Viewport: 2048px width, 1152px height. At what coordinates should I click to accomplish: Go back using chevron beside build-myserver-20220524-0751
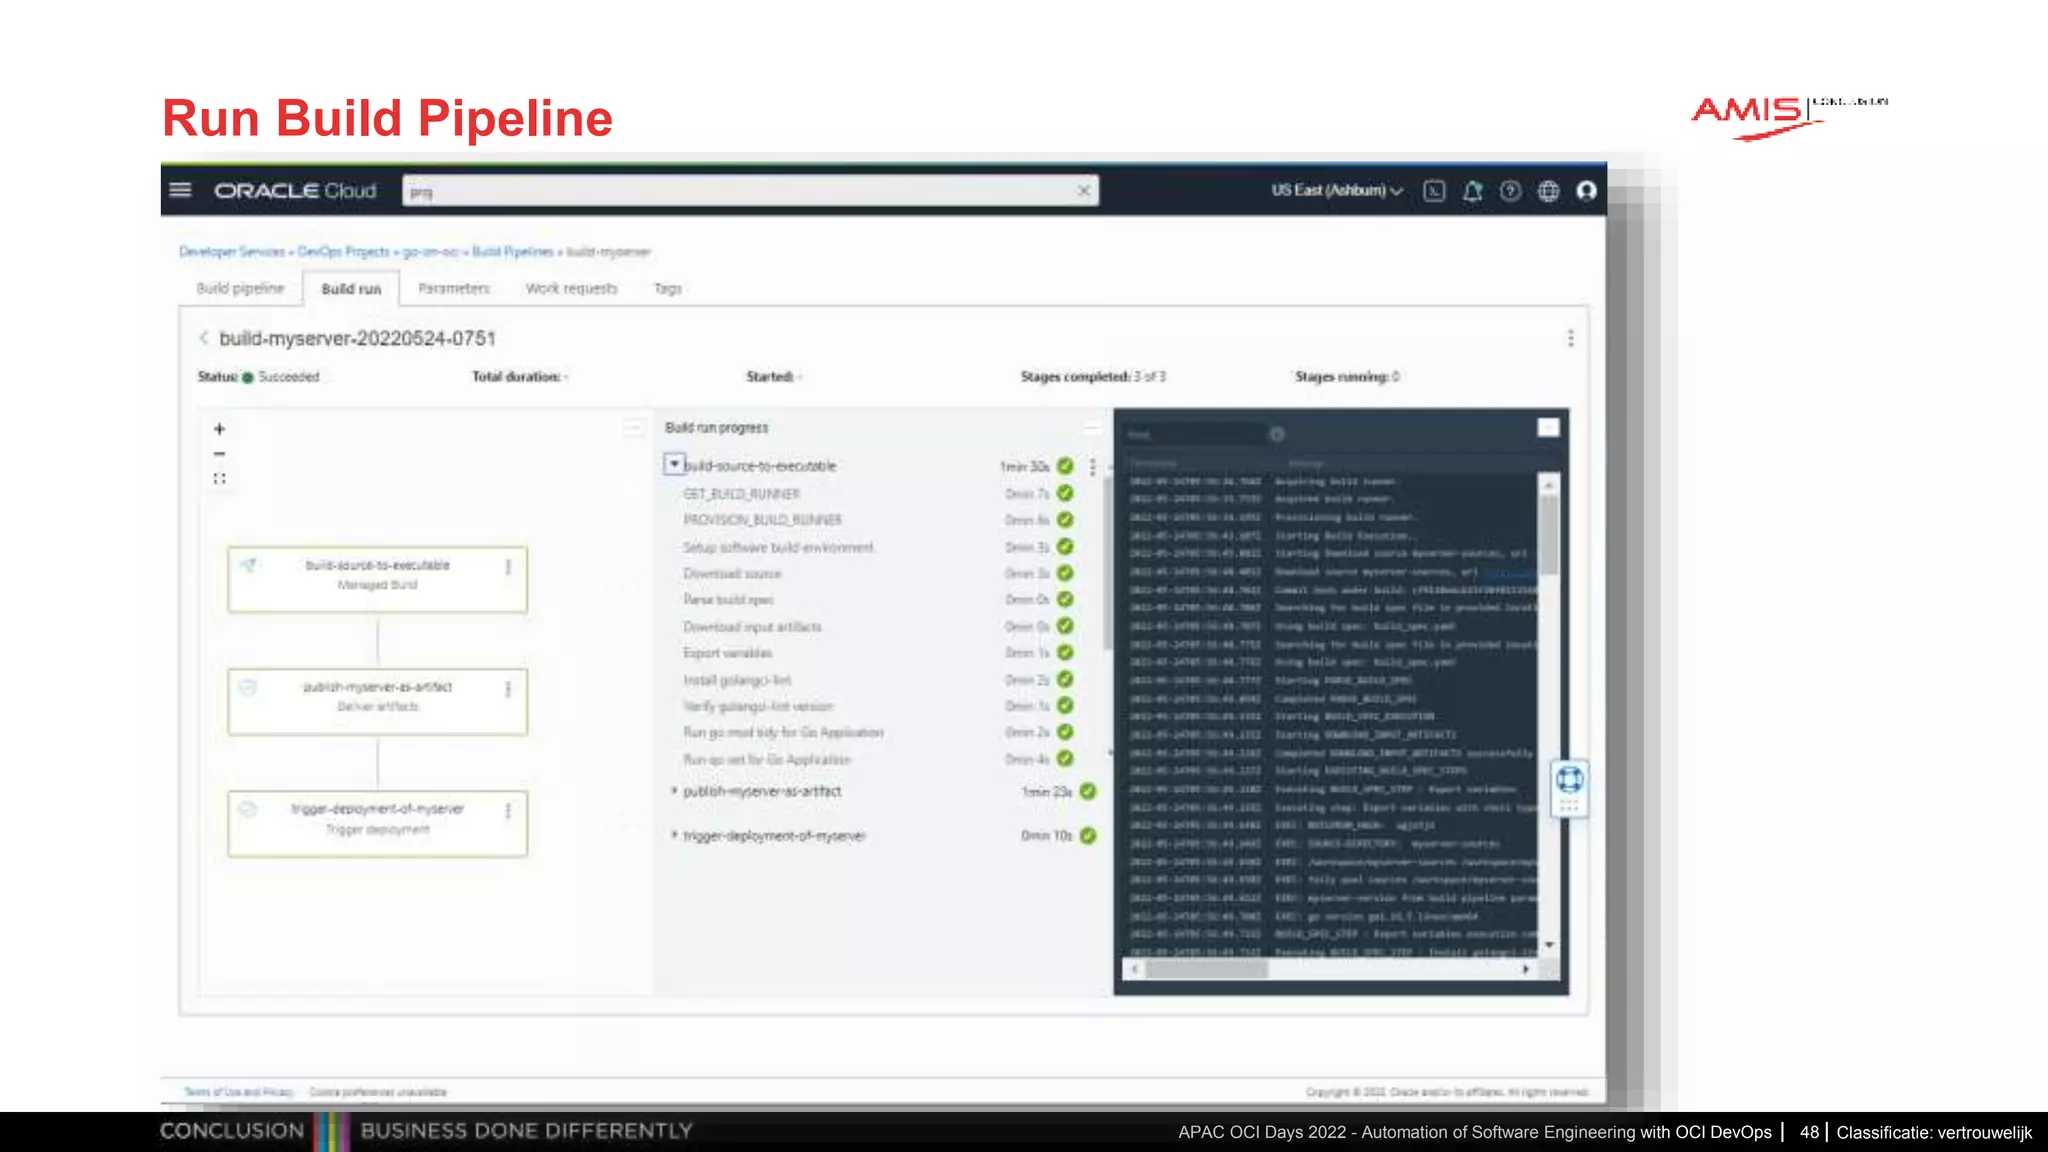coord(204,338)
